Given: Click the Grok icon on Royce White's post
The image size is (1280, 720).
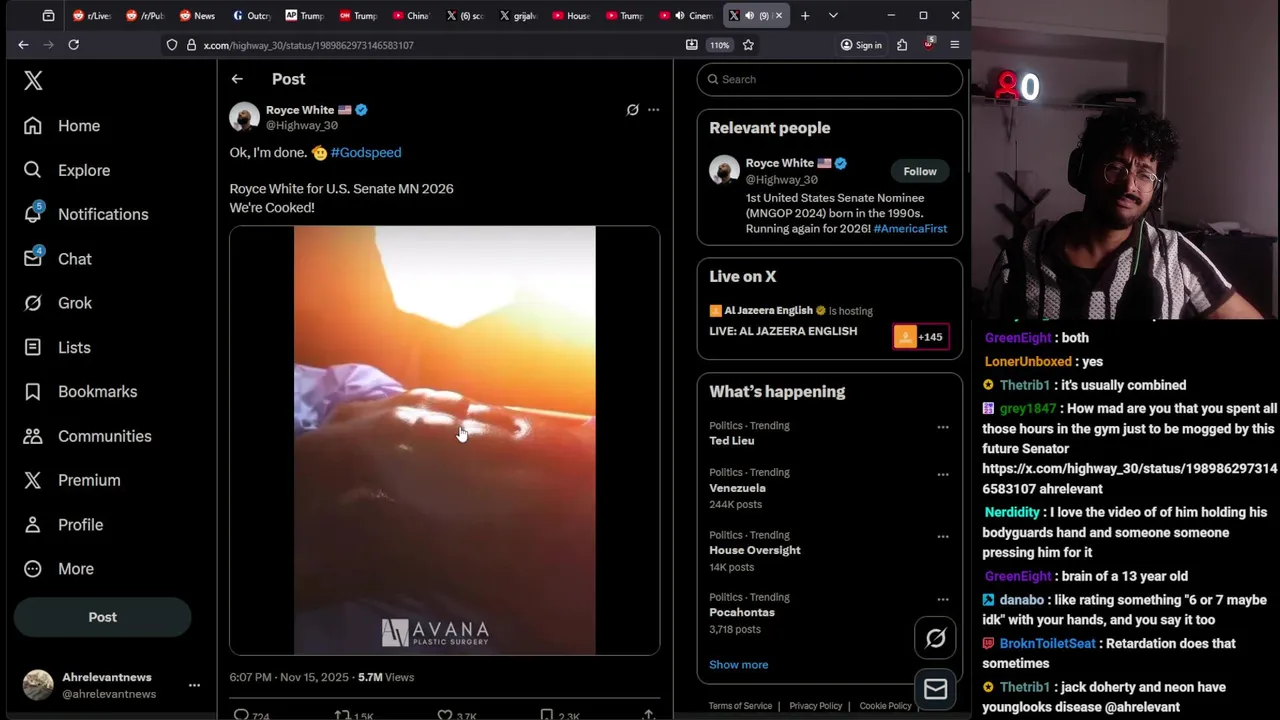Looking at the screenshot, I should click(x=632, y=110).
